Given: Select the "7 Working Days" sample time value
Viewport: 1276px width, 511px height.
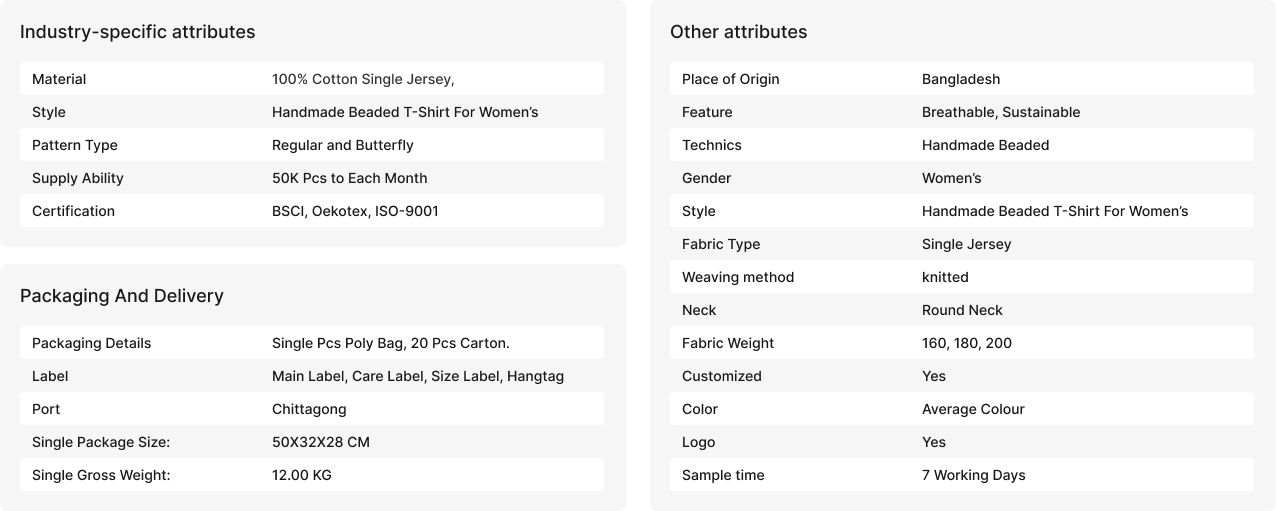Looking at the screenshot, I should tap(973, 475).
